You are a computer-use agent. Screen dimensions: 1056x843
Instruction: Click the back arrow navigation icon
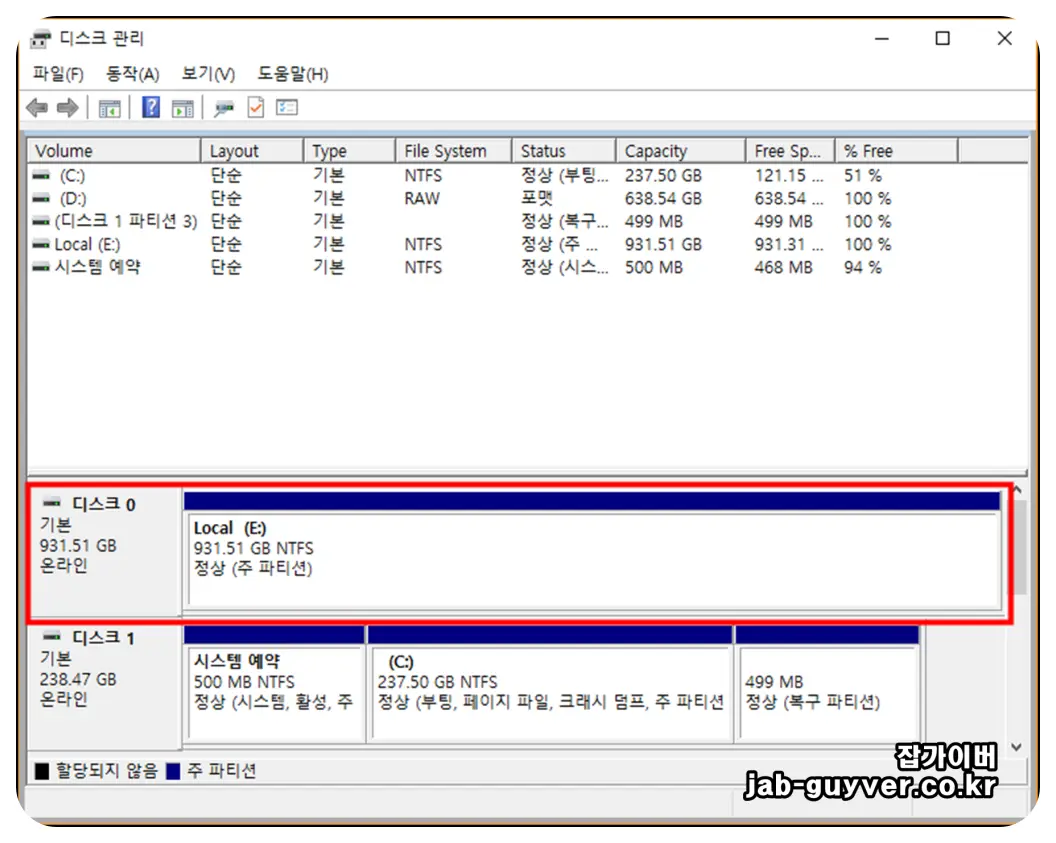tap(36, 107)
